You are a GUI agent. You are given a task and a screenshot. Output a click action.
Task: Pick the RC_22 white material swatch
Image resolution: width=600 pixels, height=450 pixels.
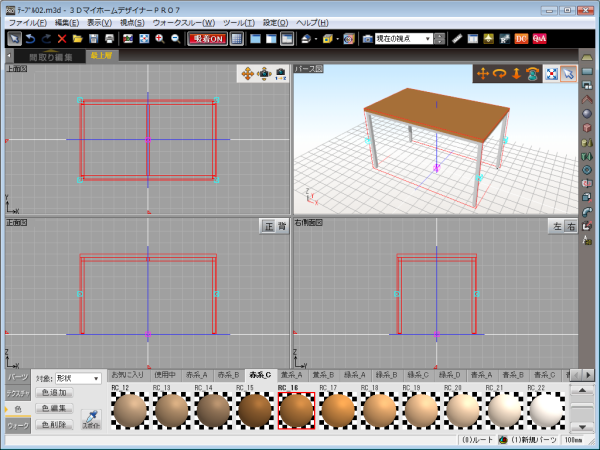(x=545, y=410)
